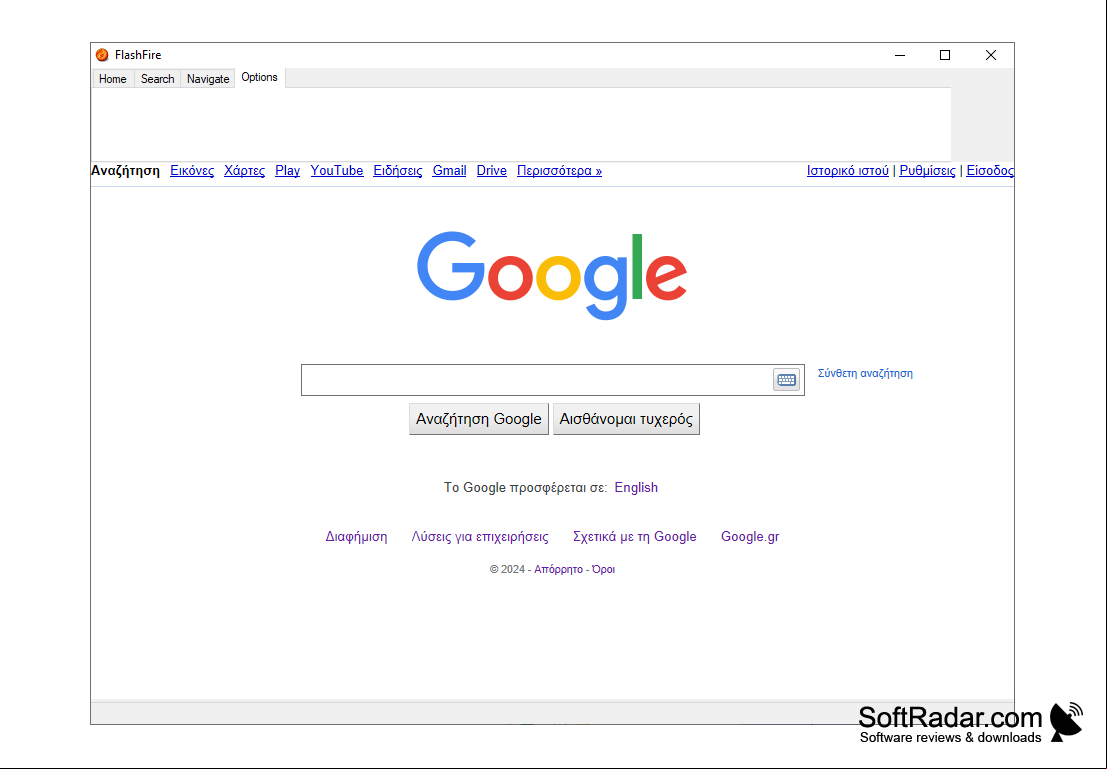1107x769 pixels.
Task: Open the Απόρρητο privacy link
Action: click(x=558, y=569)
